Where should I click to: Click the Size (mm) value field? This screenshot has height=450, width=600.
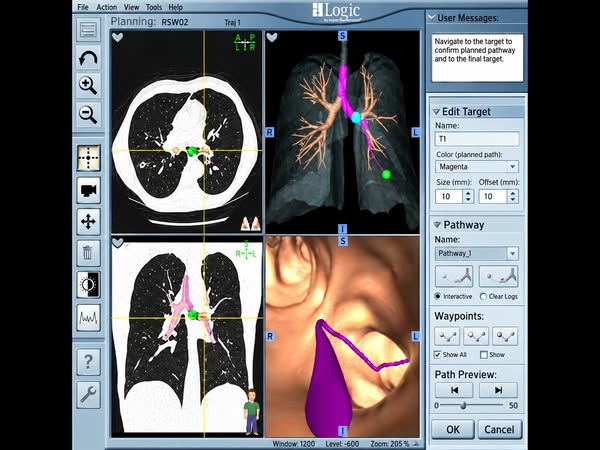pos(449,197)
